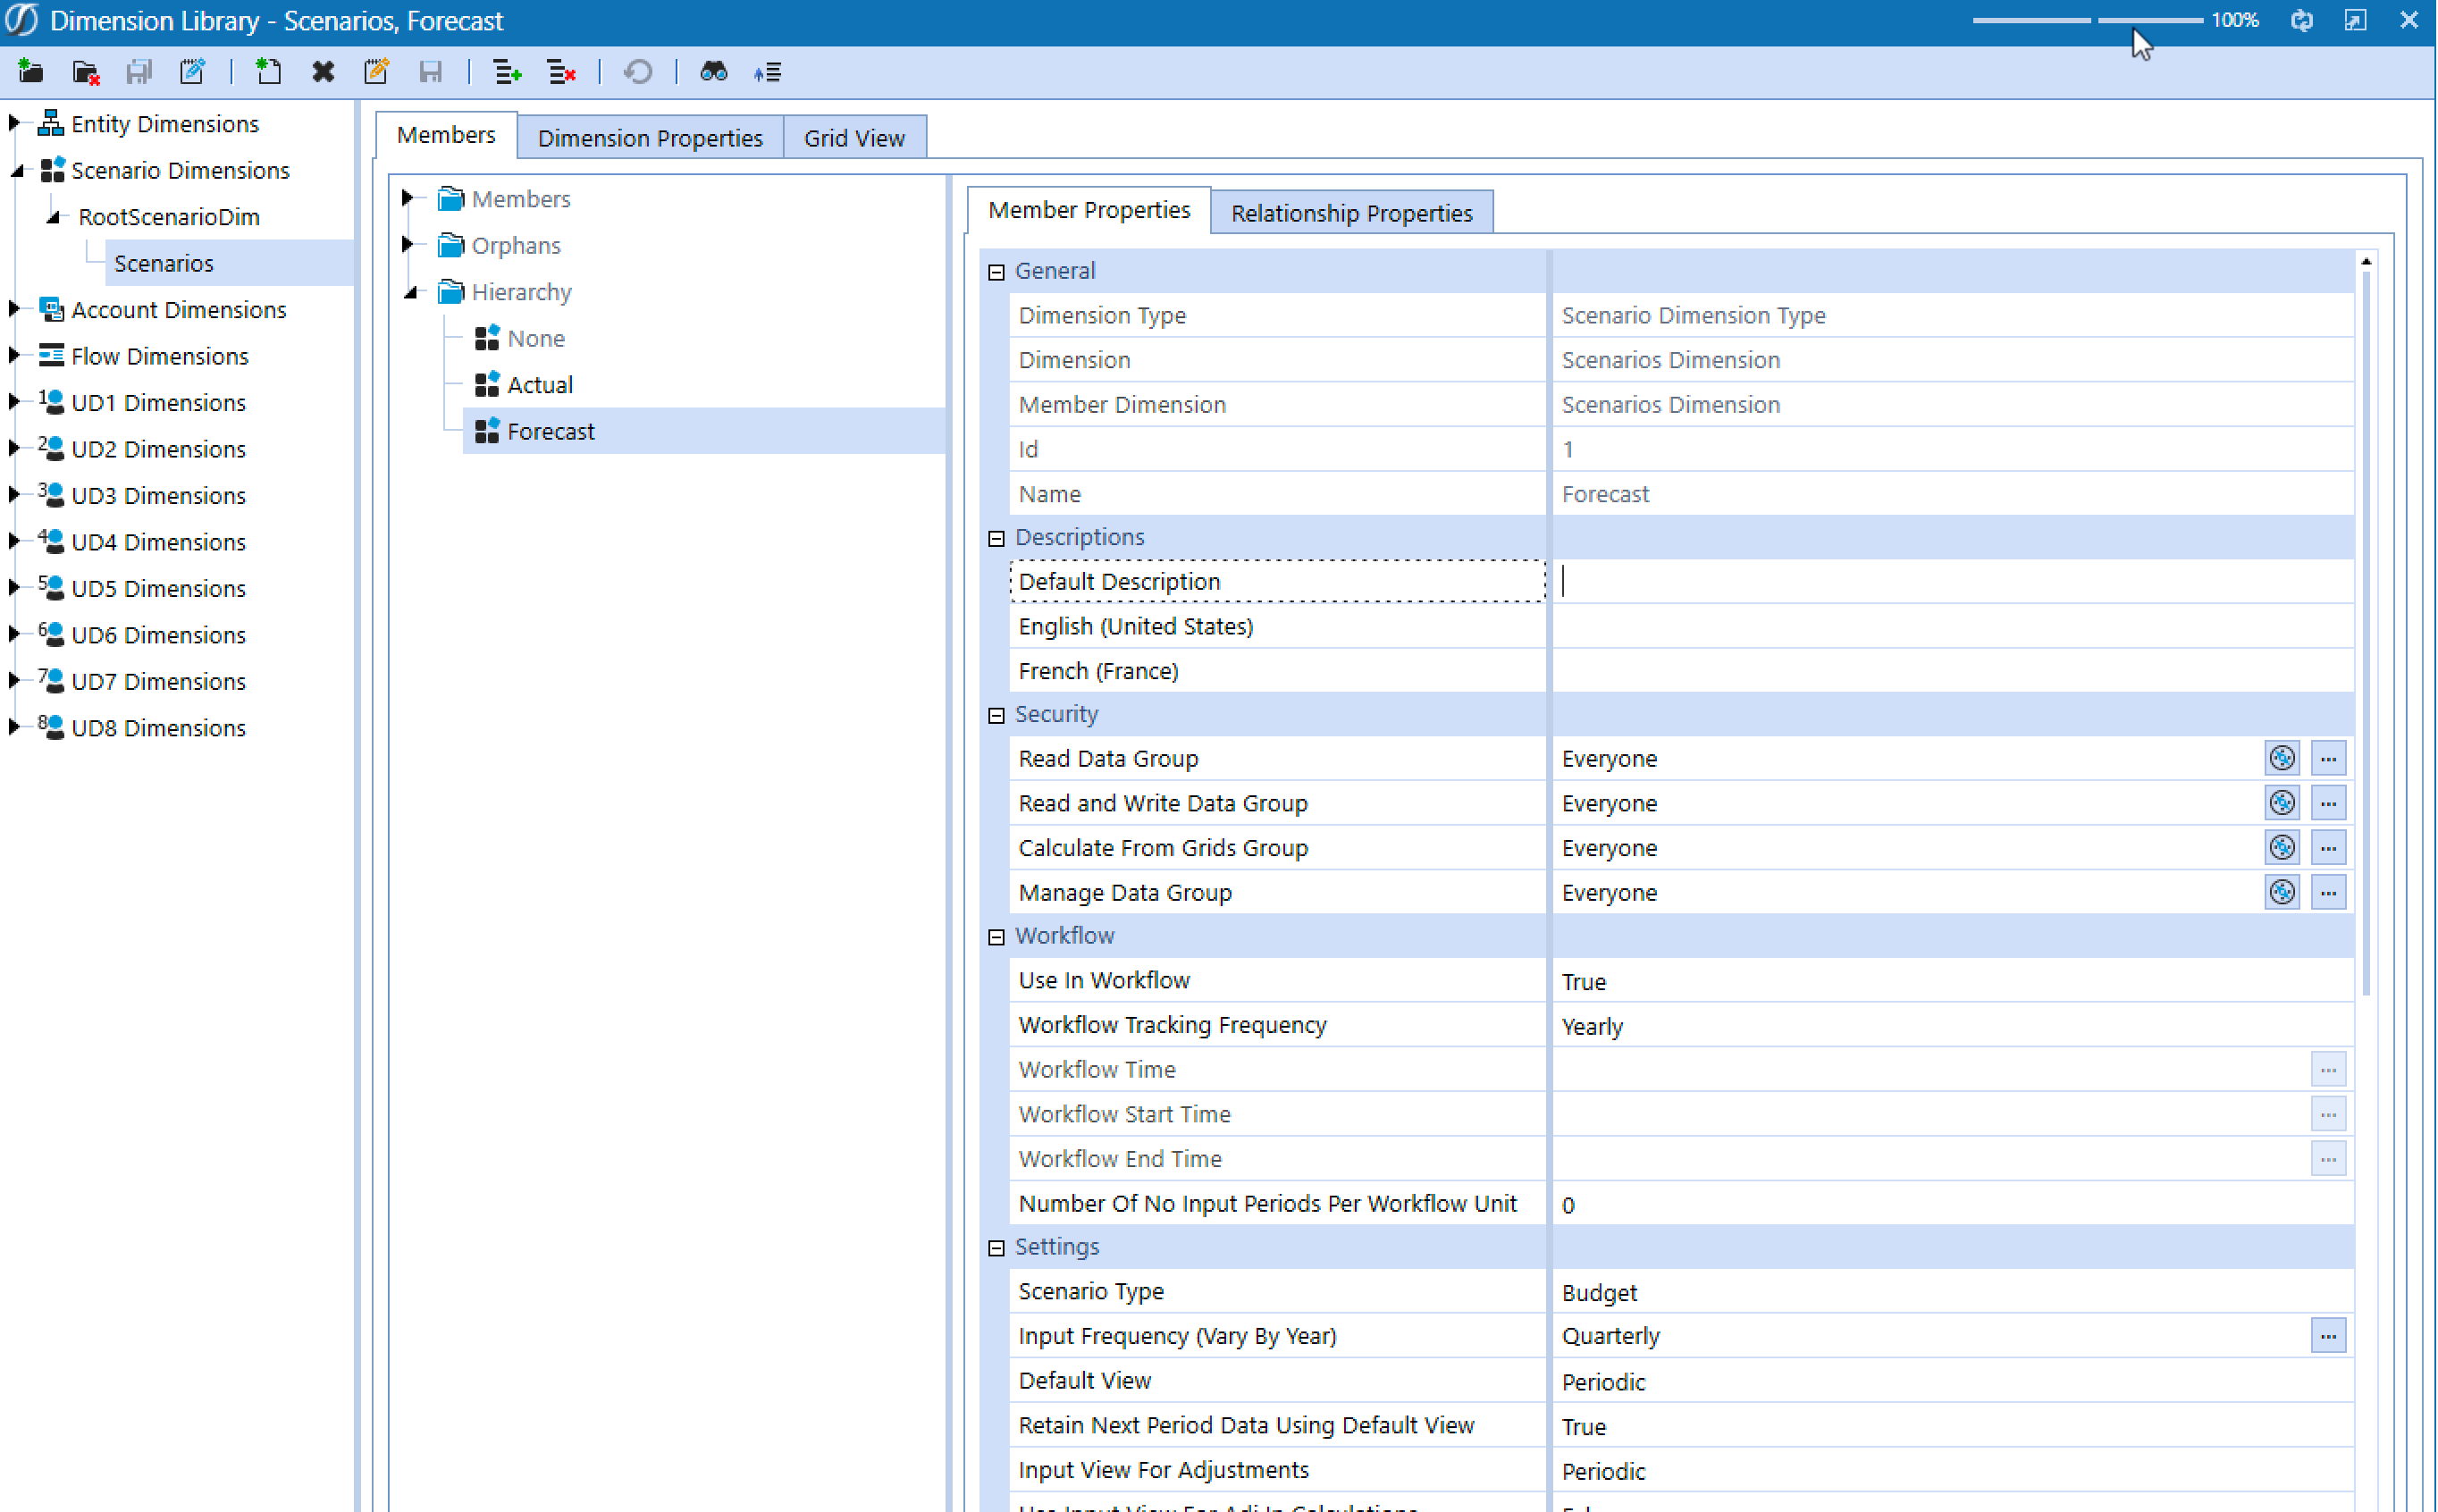Collapse Scenario Dimensions tree node
Screen dimensions: 2438x1512
coord(16,171)
